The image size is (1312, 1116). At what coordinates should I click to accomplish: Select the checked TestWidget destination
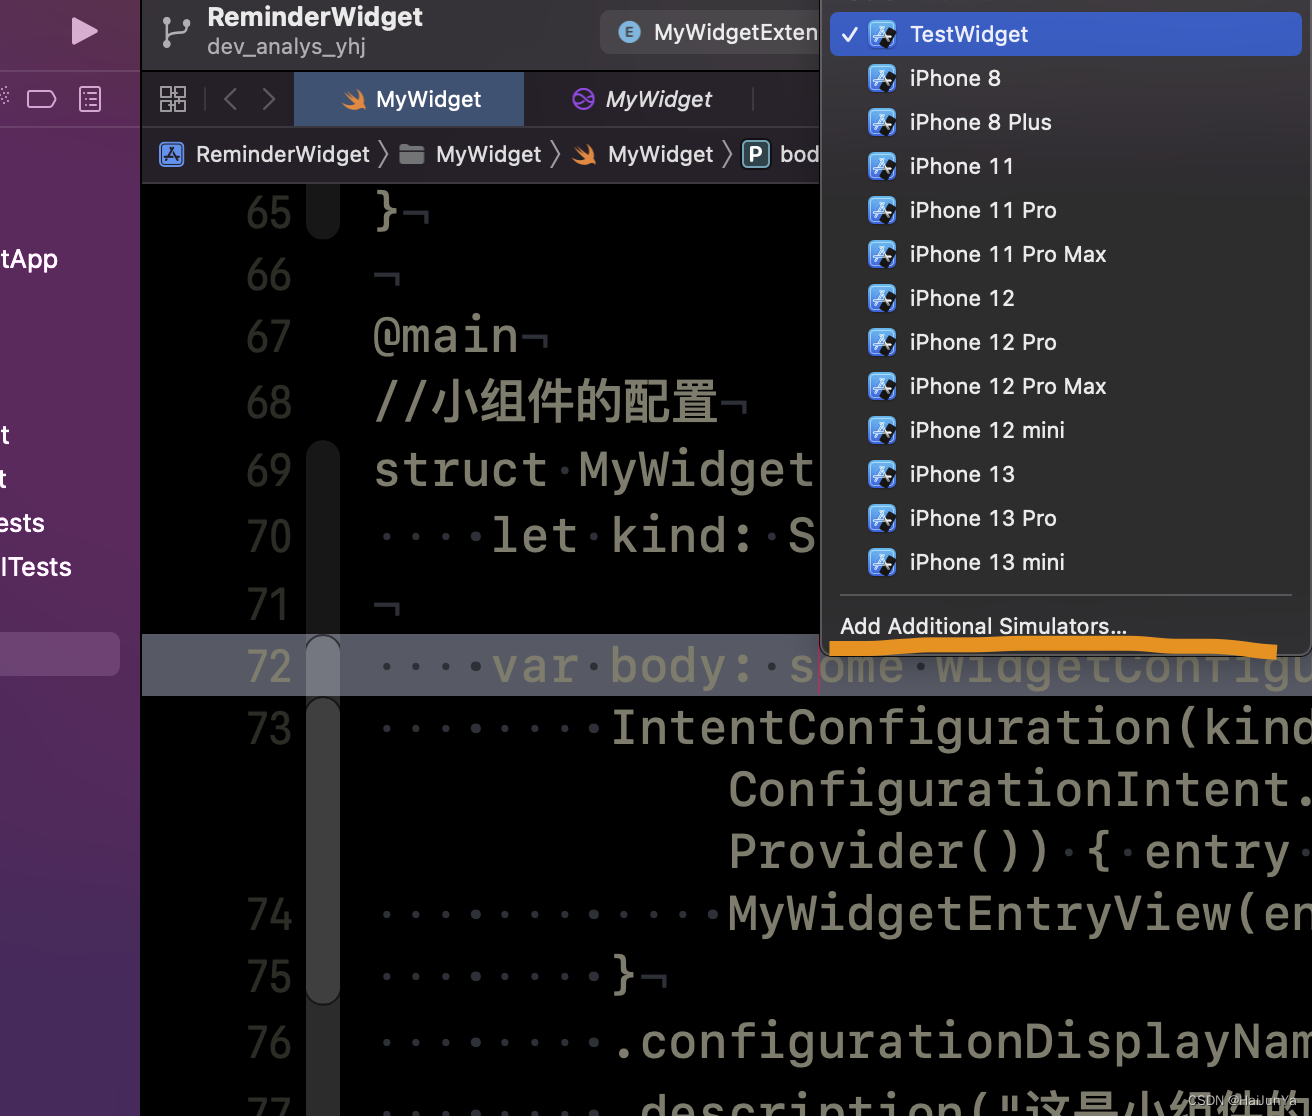(1066, 34)
